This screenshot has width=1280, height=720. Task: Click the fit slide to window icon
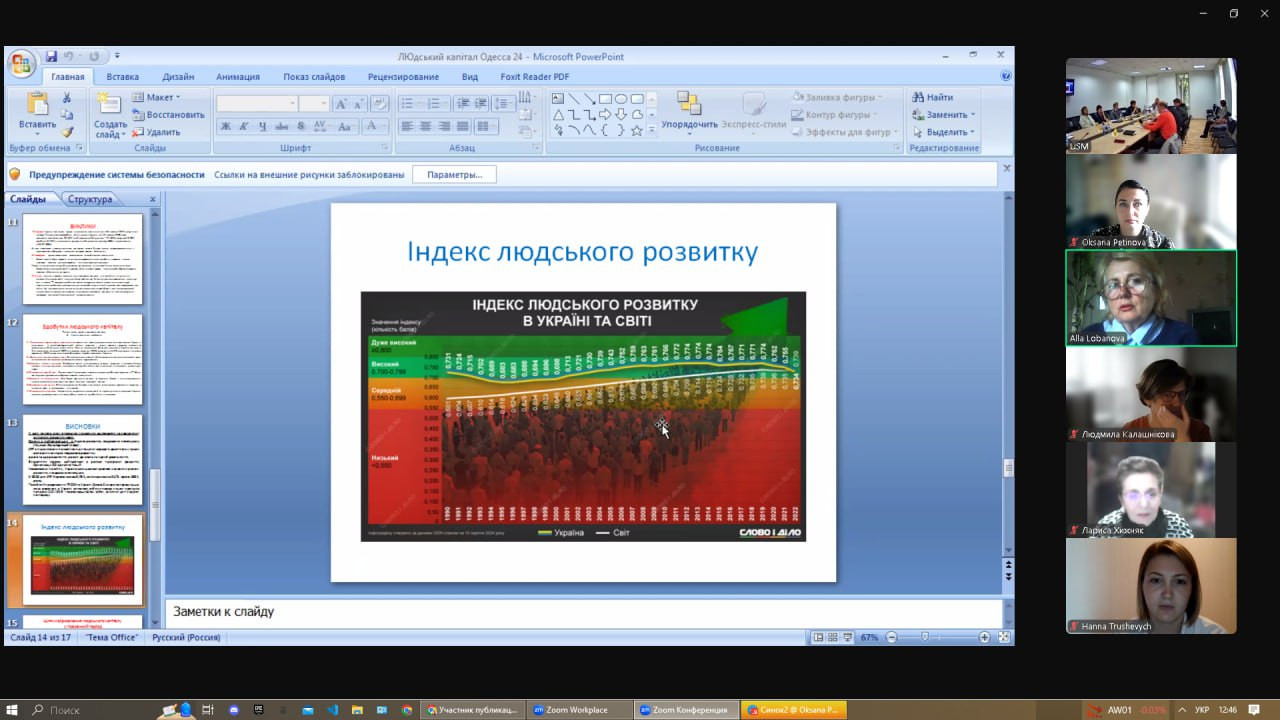pyautogui.click(x=1004, y=637)
